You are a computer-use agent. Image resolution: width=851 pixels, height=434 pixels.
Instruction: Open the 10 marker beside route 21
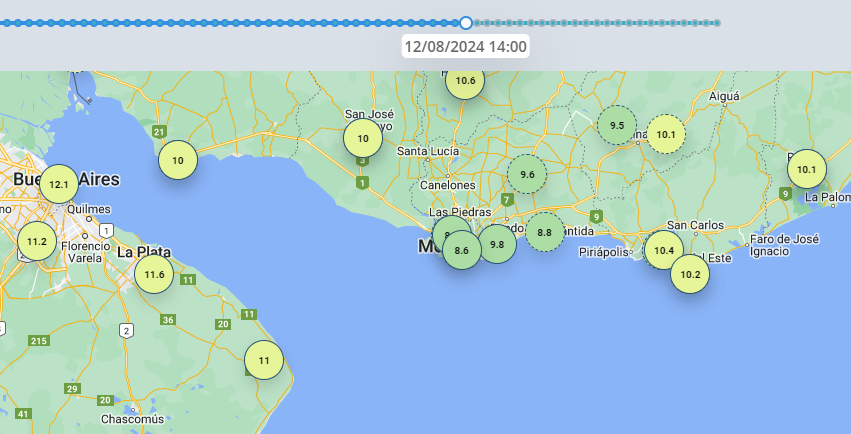(x=178, y=161)
